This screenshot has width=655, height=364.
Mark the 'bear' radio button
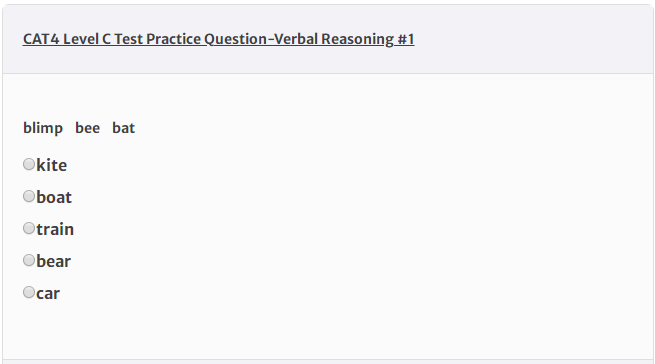tap(29, 260)
